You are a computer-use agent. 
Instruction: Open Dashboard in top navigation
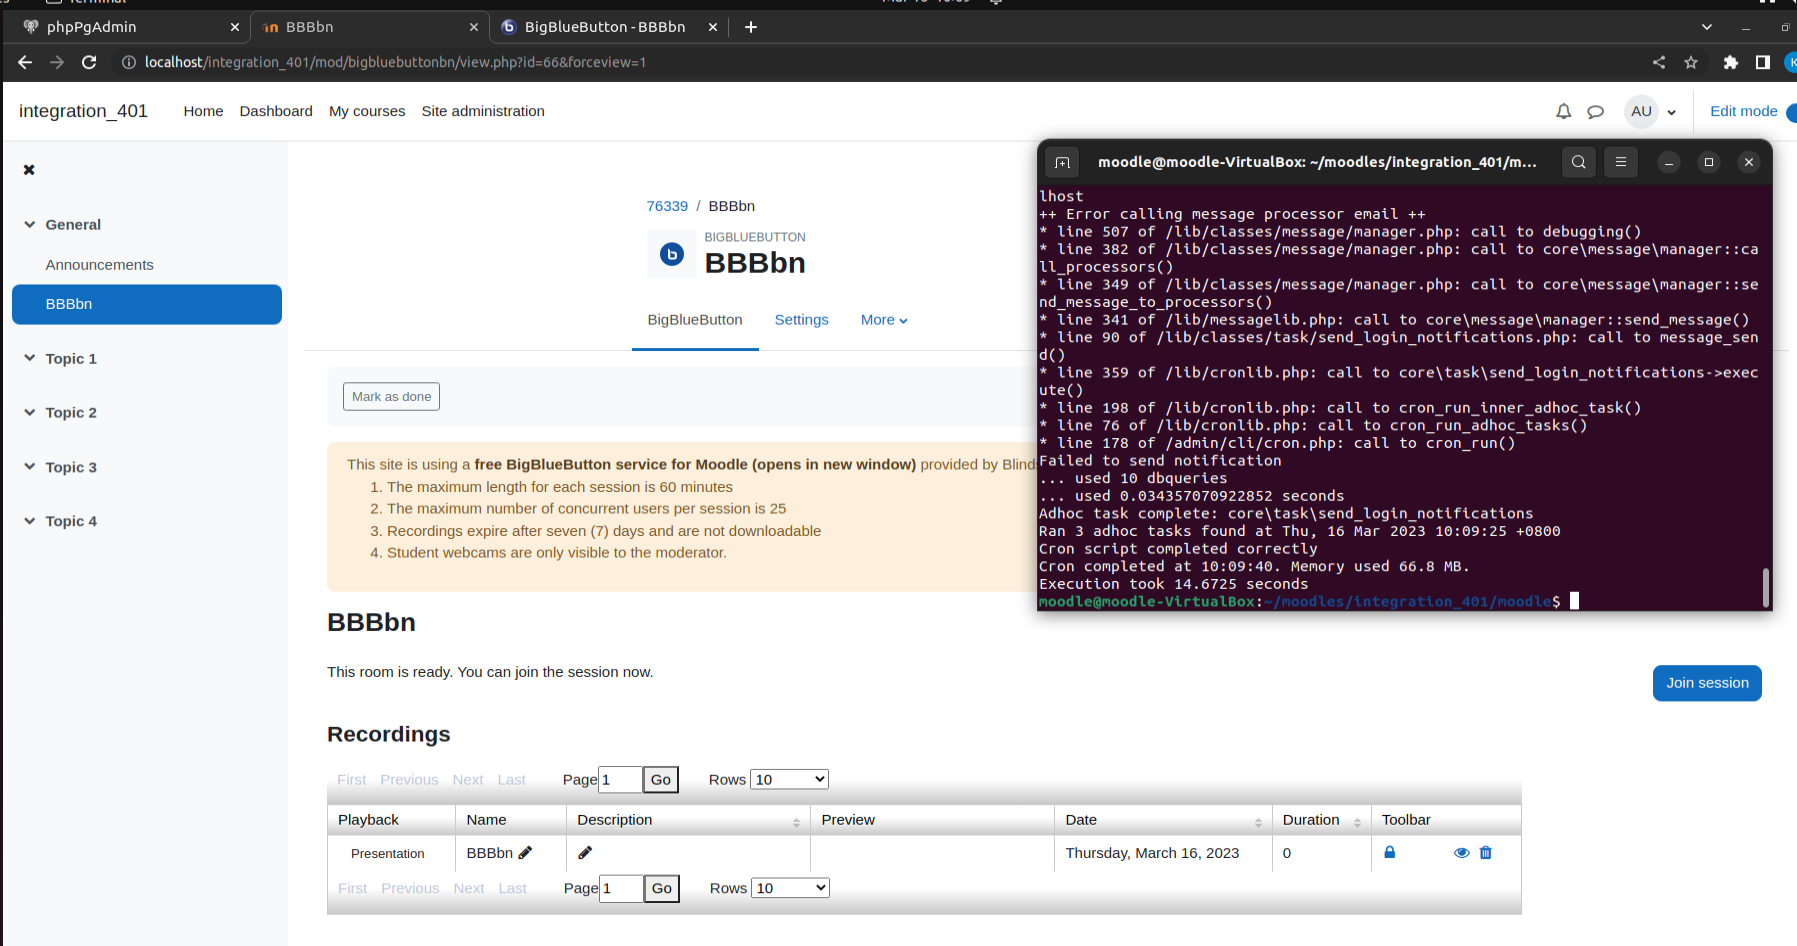(x=276, y=111)
